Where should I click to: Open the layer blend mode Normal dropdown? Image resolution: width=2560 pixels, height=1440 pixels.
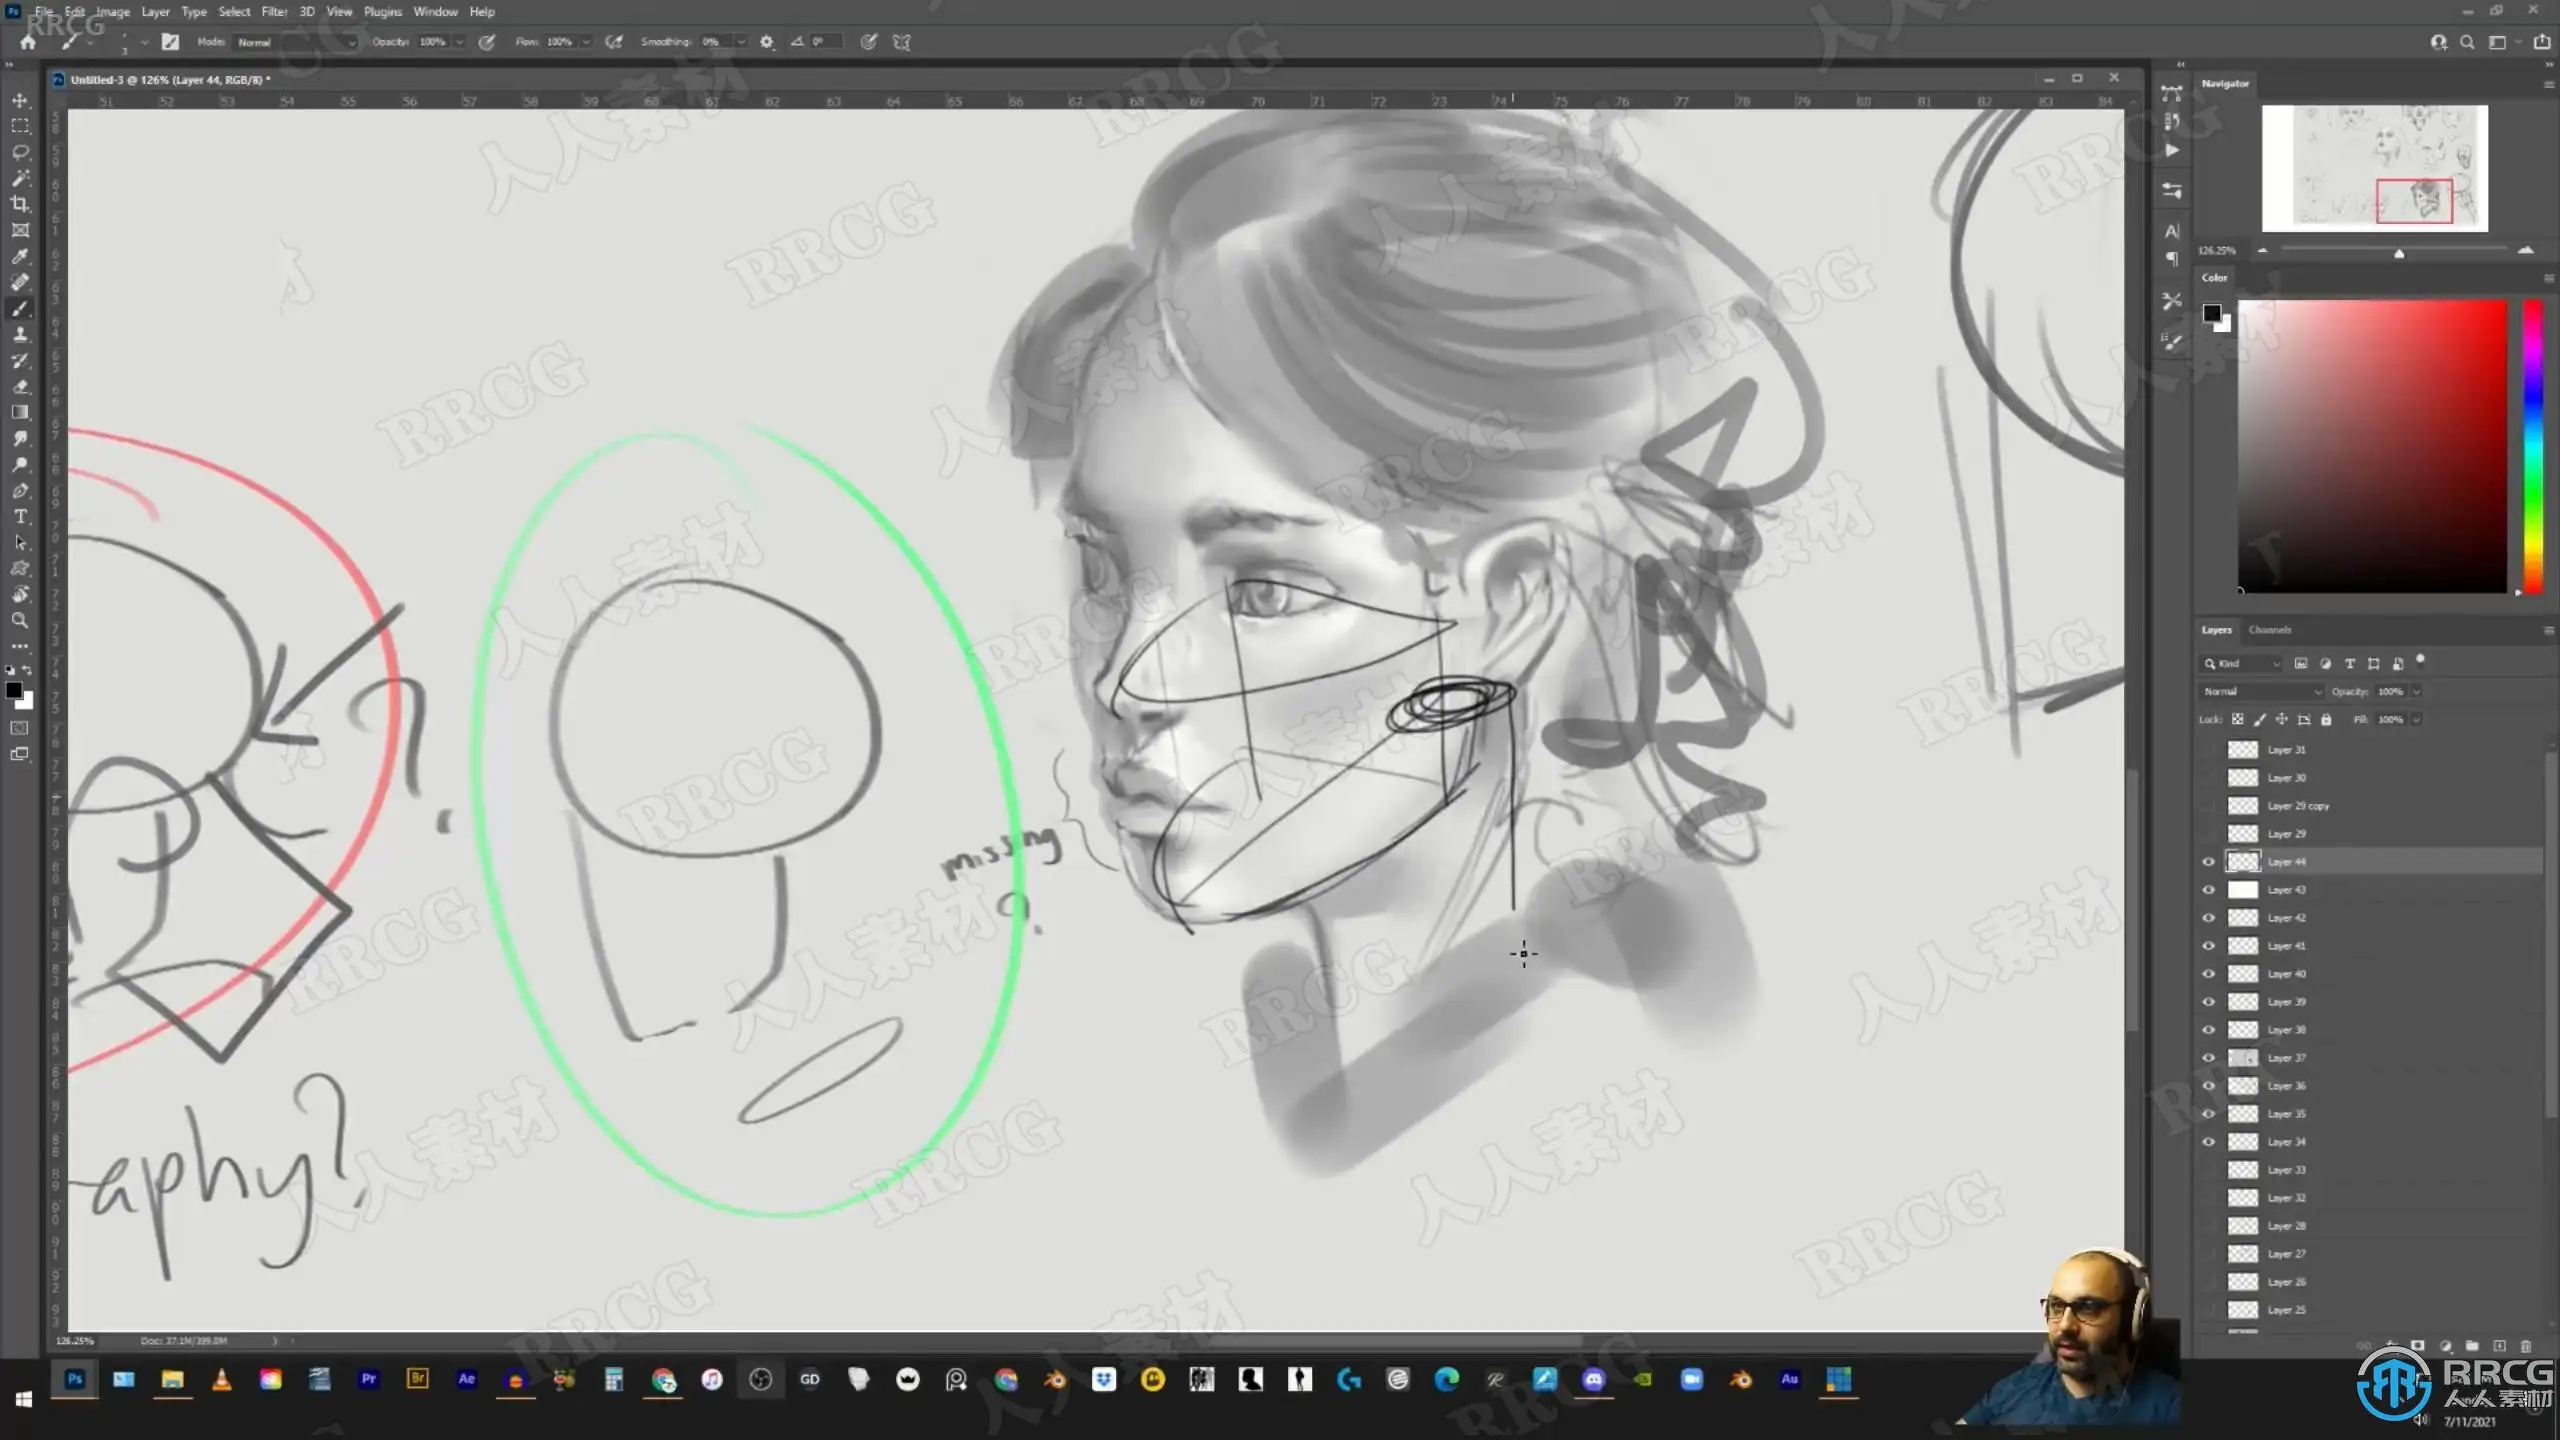(2262, 691)
